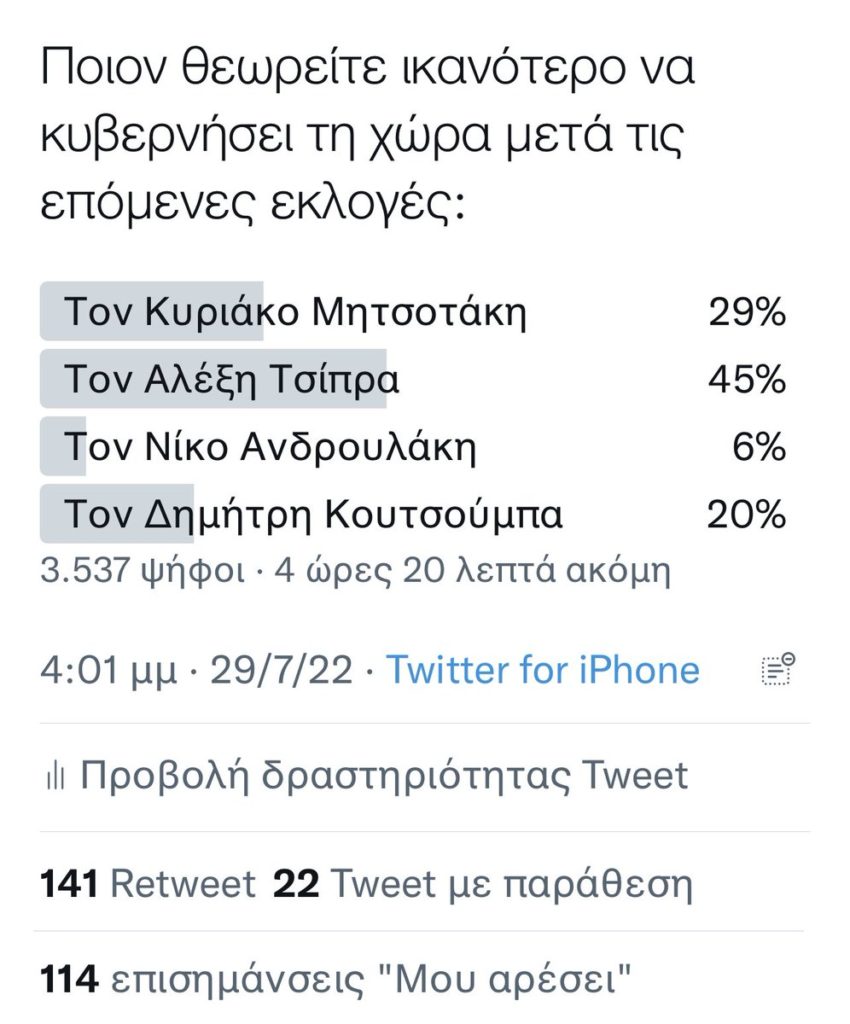Image resolution: width=850 pixels, height=1024 pixels.
Task: Tap the bar chart activity icon
Action: 55,776
